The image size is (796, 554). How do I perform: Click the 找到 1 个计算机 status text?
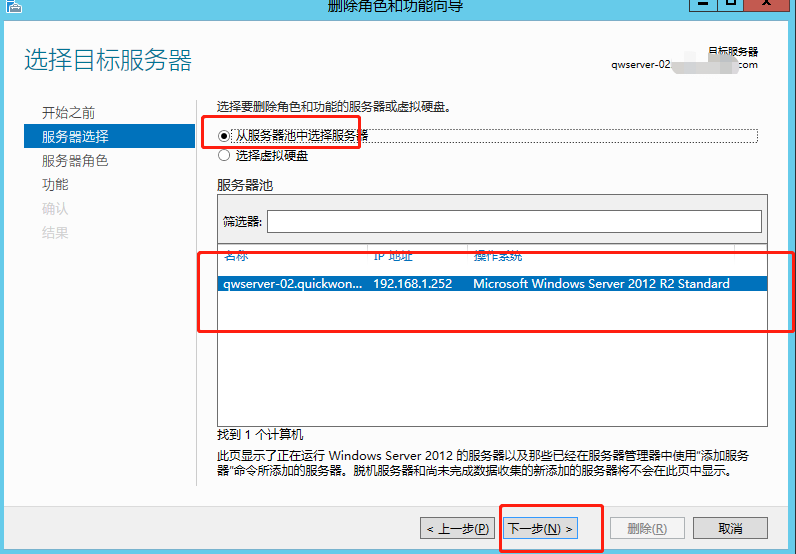(x=260, y=435)
